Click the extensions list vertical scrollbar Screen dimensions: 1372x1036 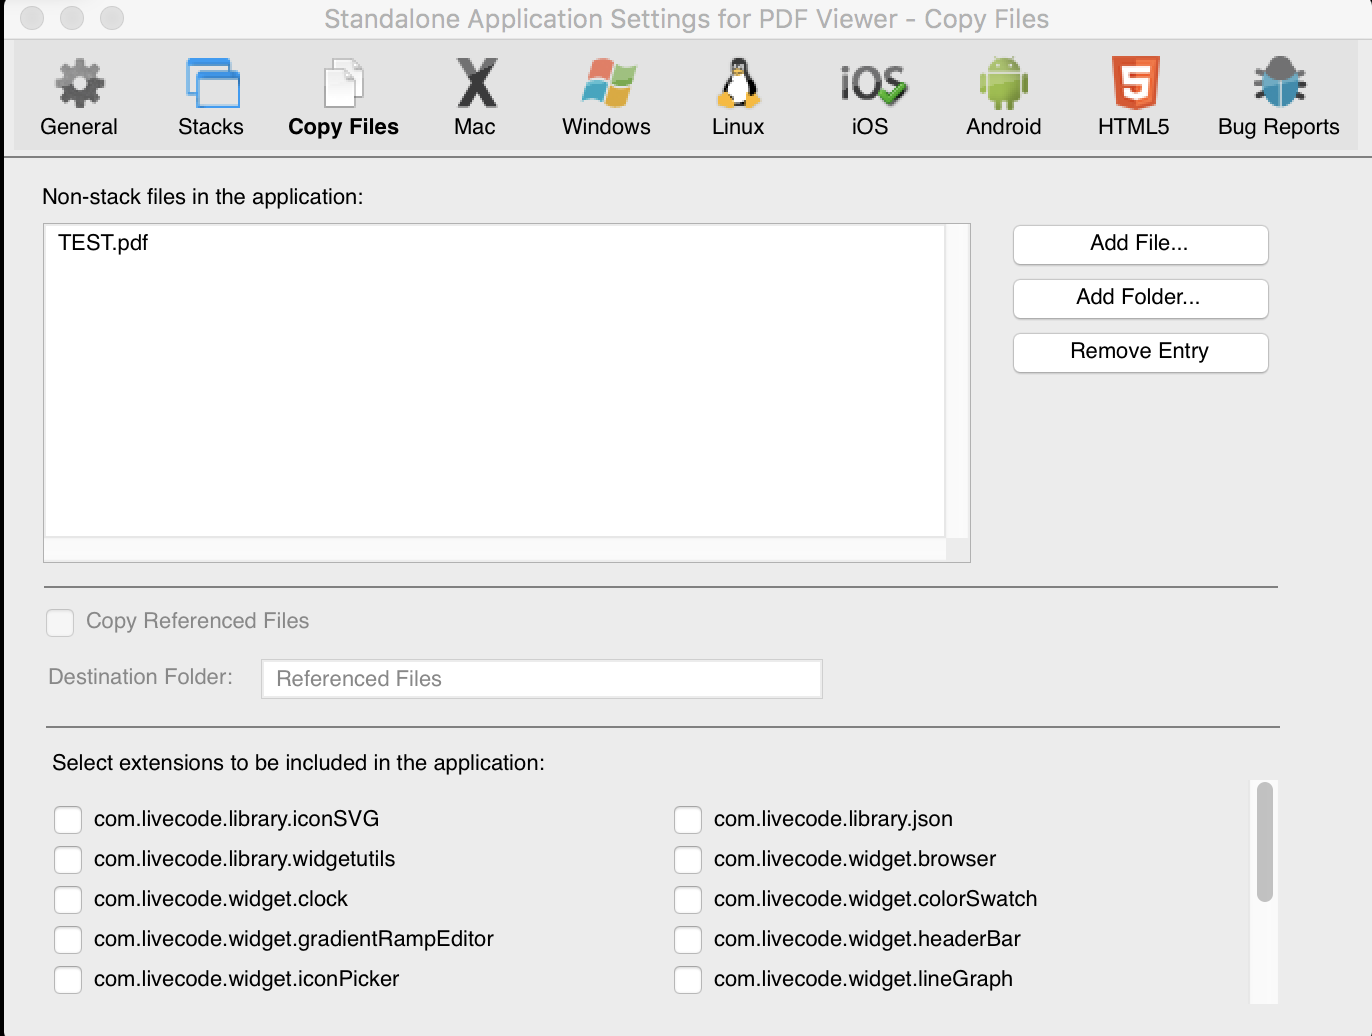tap(1265, 843)
